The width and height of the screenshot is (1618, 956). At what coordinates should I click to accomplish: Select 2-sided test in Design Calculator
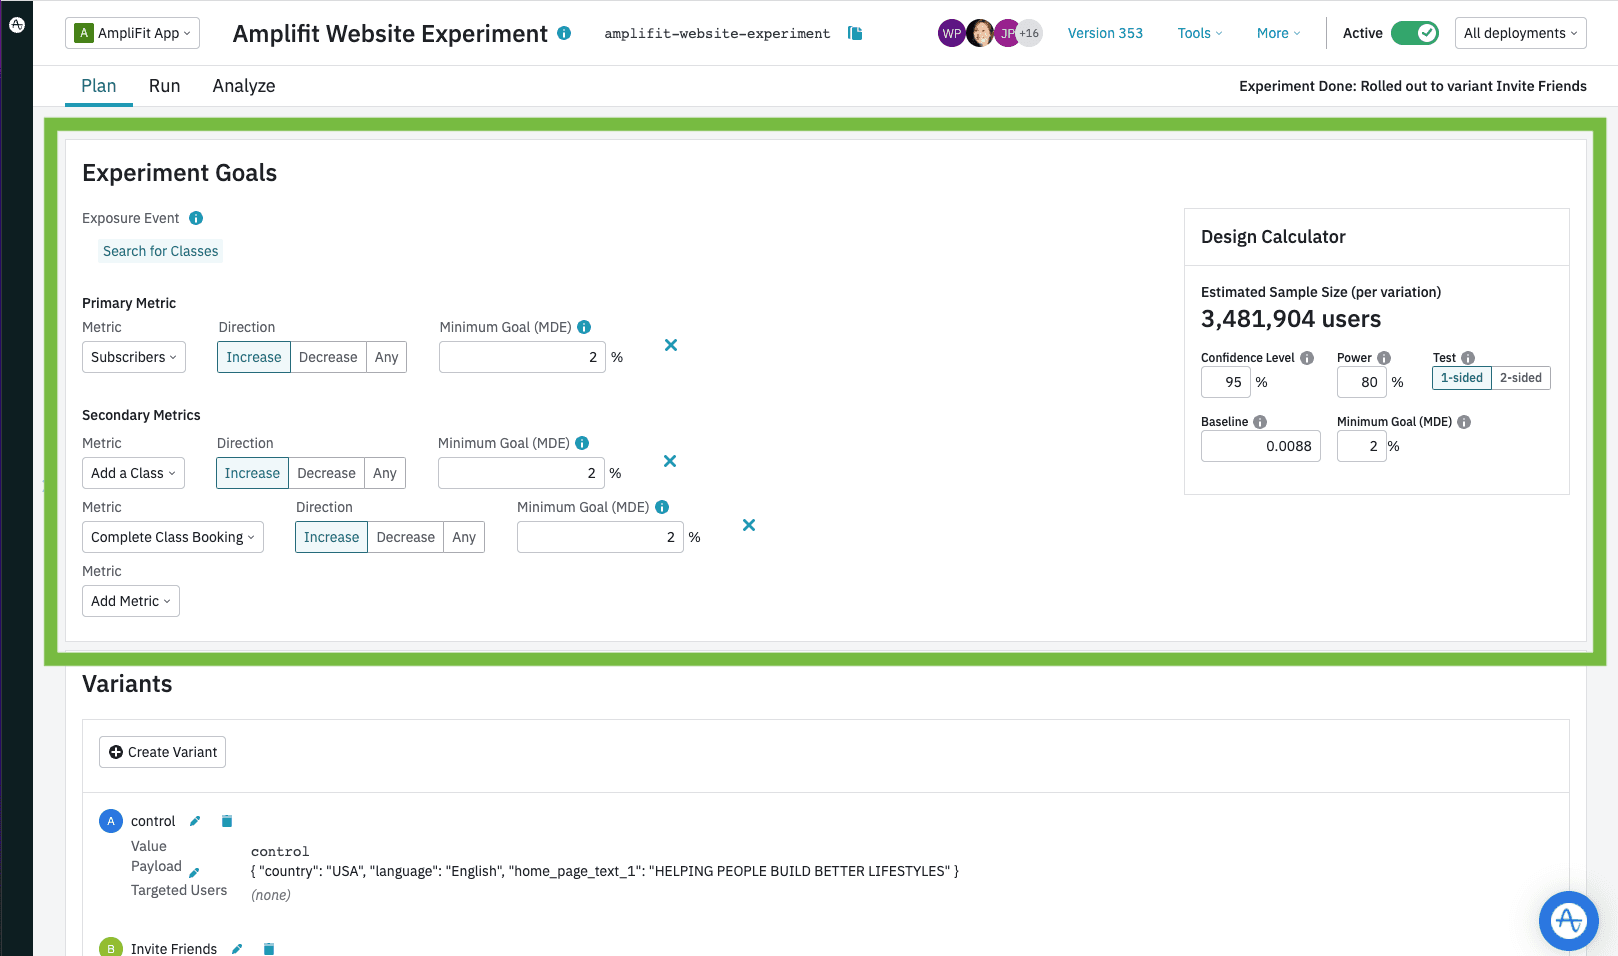(x=1519, y=378)
